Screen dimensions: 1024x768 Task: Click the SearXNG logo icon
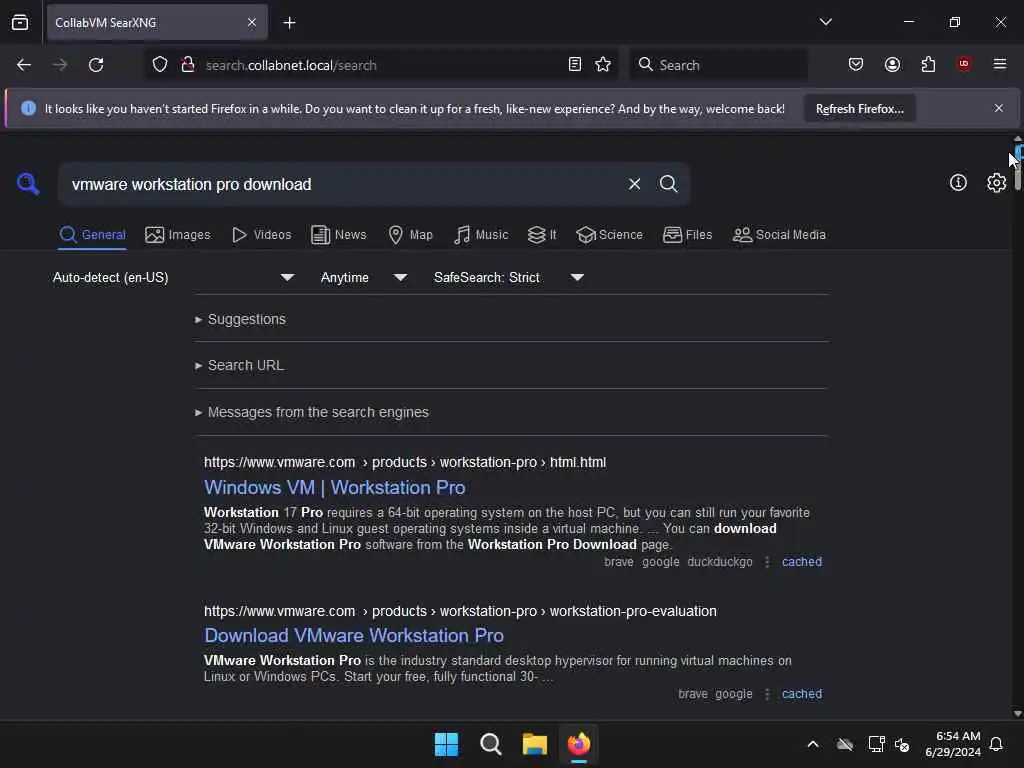pos(27,184)
